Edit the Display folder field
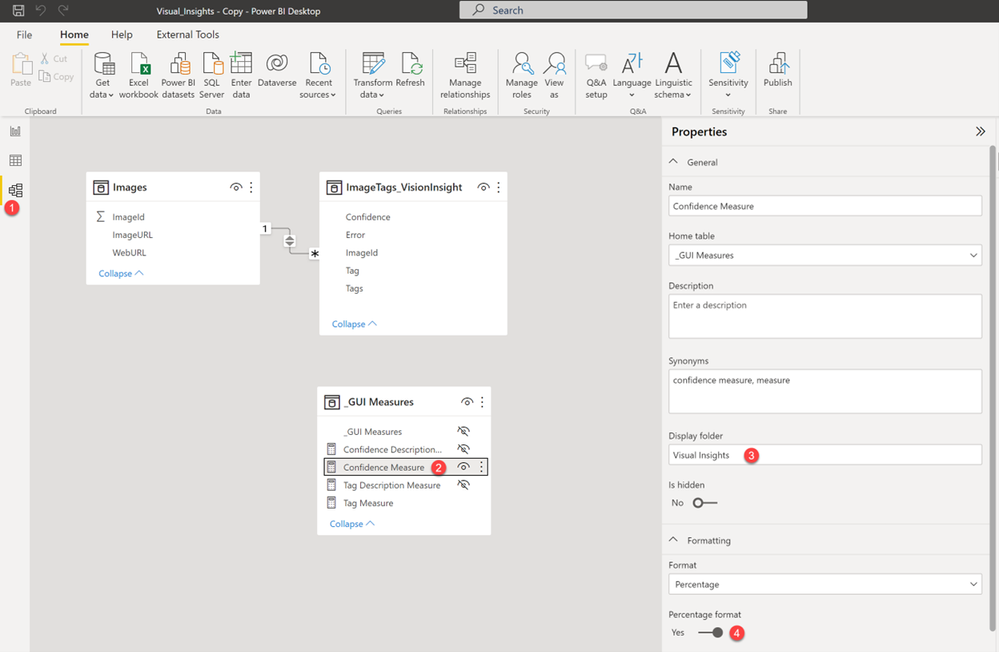 point(825,455)
